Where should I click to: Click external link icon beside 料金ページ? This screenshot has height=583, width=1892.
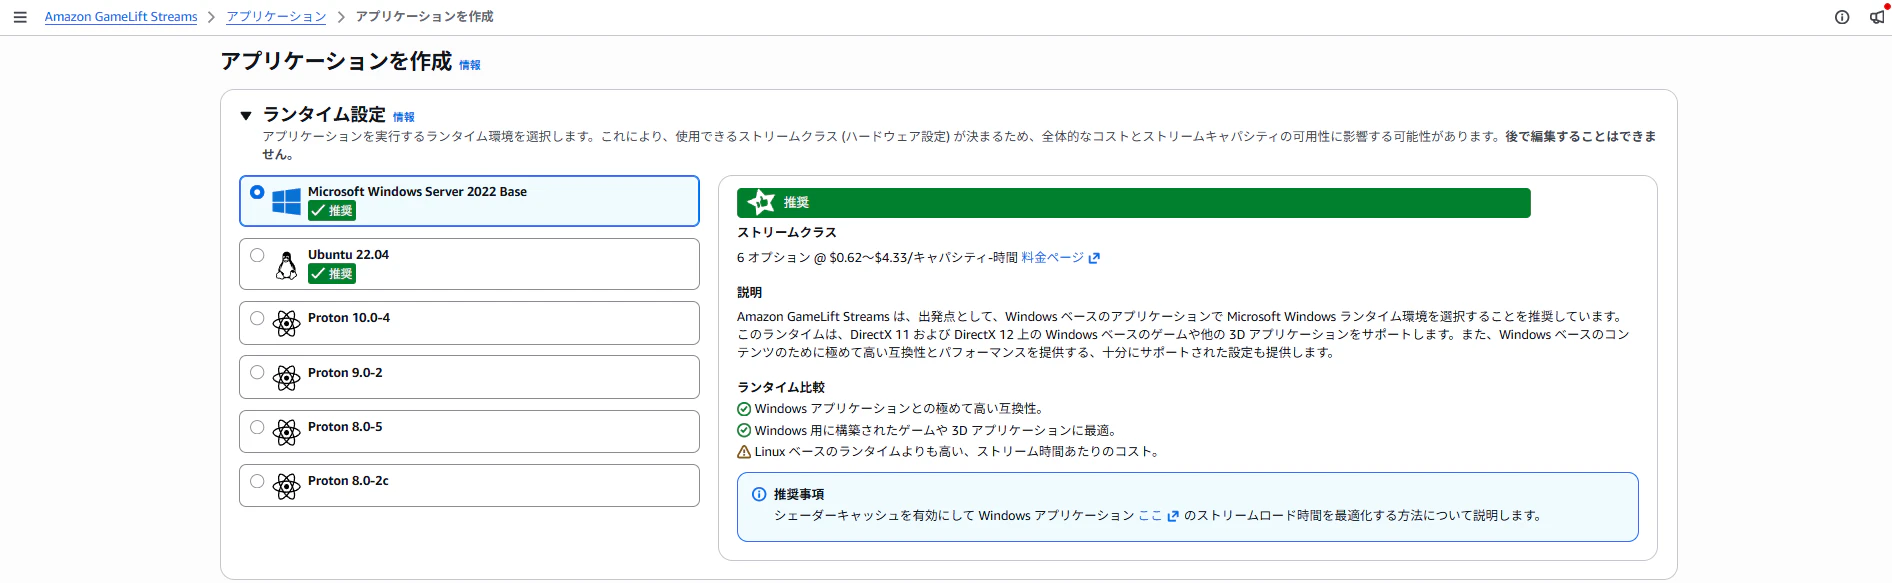(1094, 258)
